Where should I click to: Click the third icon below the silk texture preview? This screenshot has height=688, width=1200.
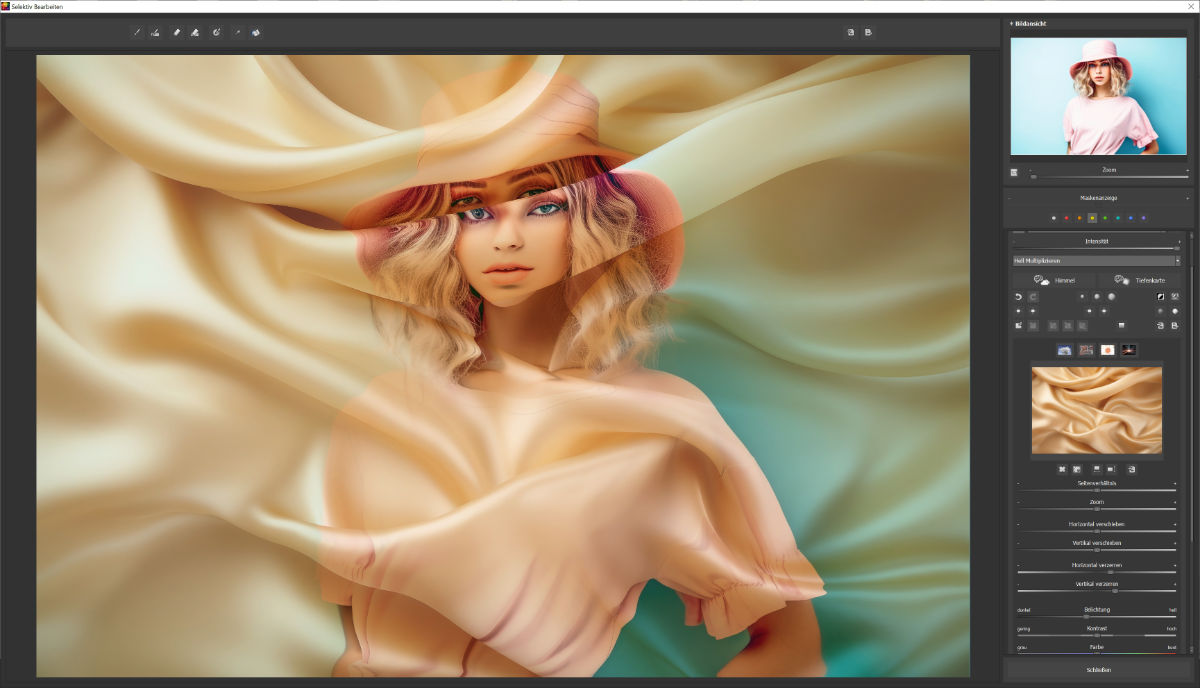coord(1097,468)
